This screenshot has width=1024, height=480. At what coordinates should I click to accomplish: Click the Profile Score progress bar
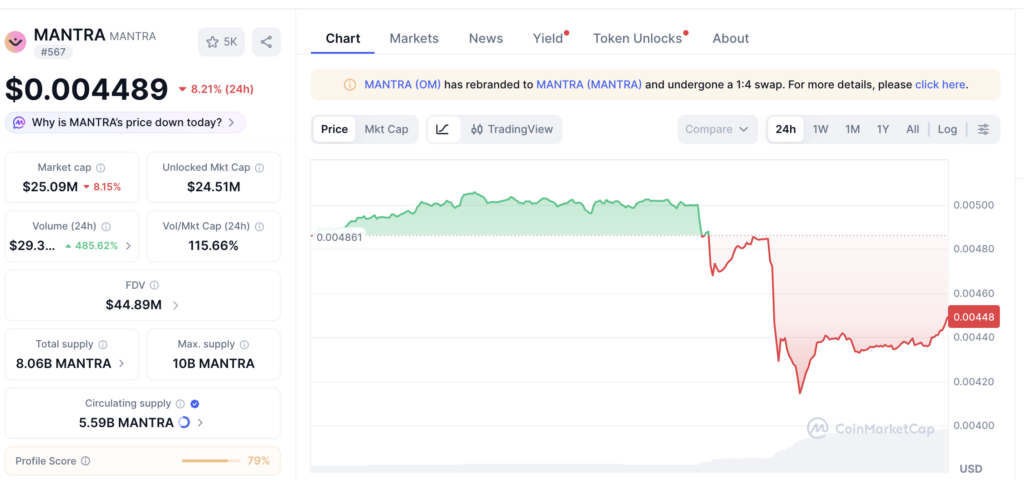coord(210,461)
